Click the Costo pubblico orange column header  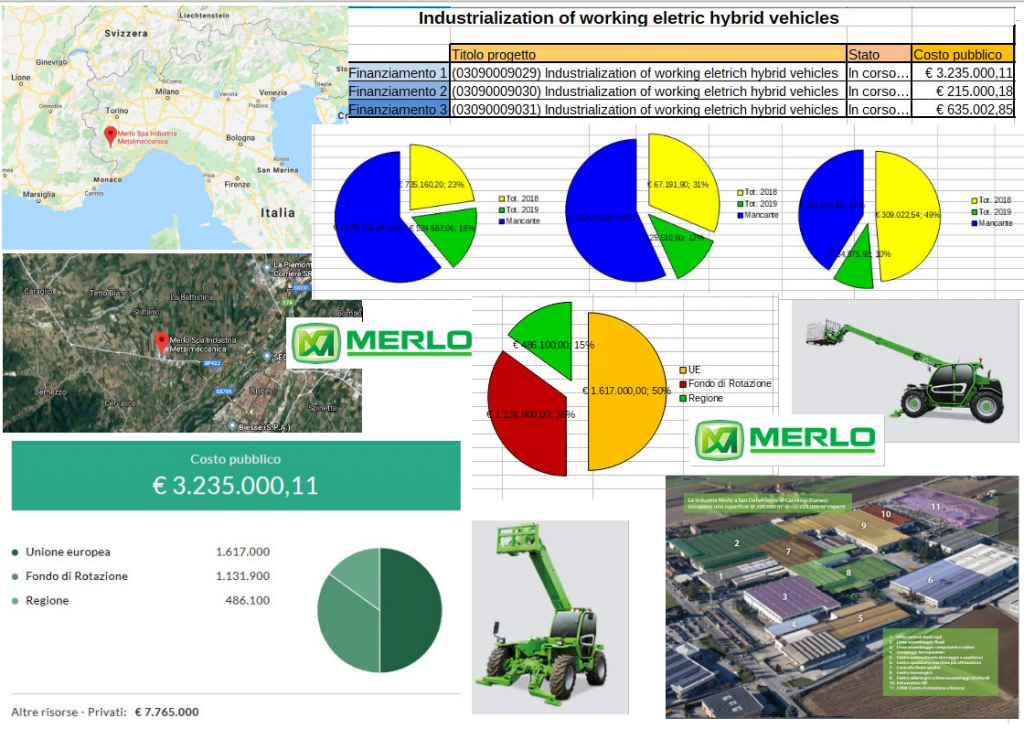(x=963, y=54)
